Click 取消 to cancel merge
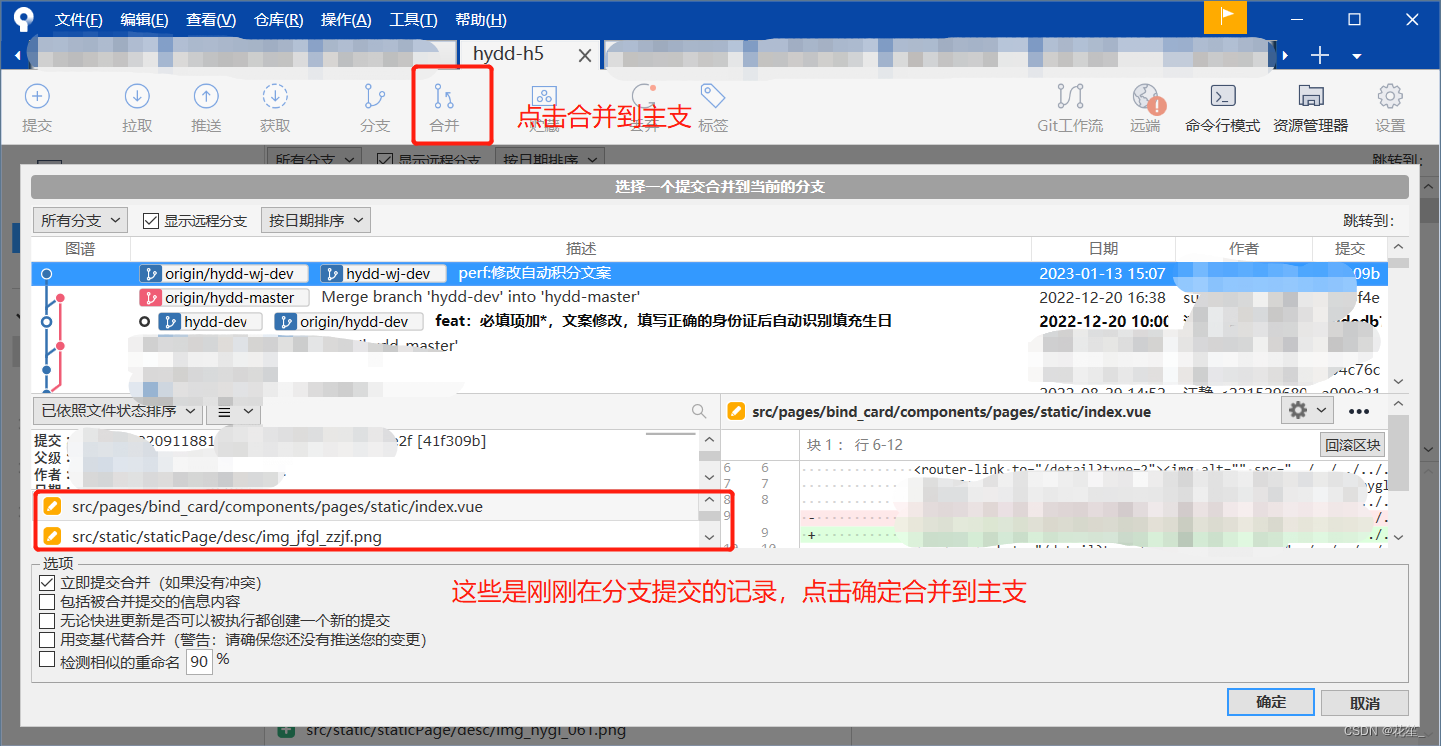This screenshot has height=747, width=1441. coord(1365,703)
